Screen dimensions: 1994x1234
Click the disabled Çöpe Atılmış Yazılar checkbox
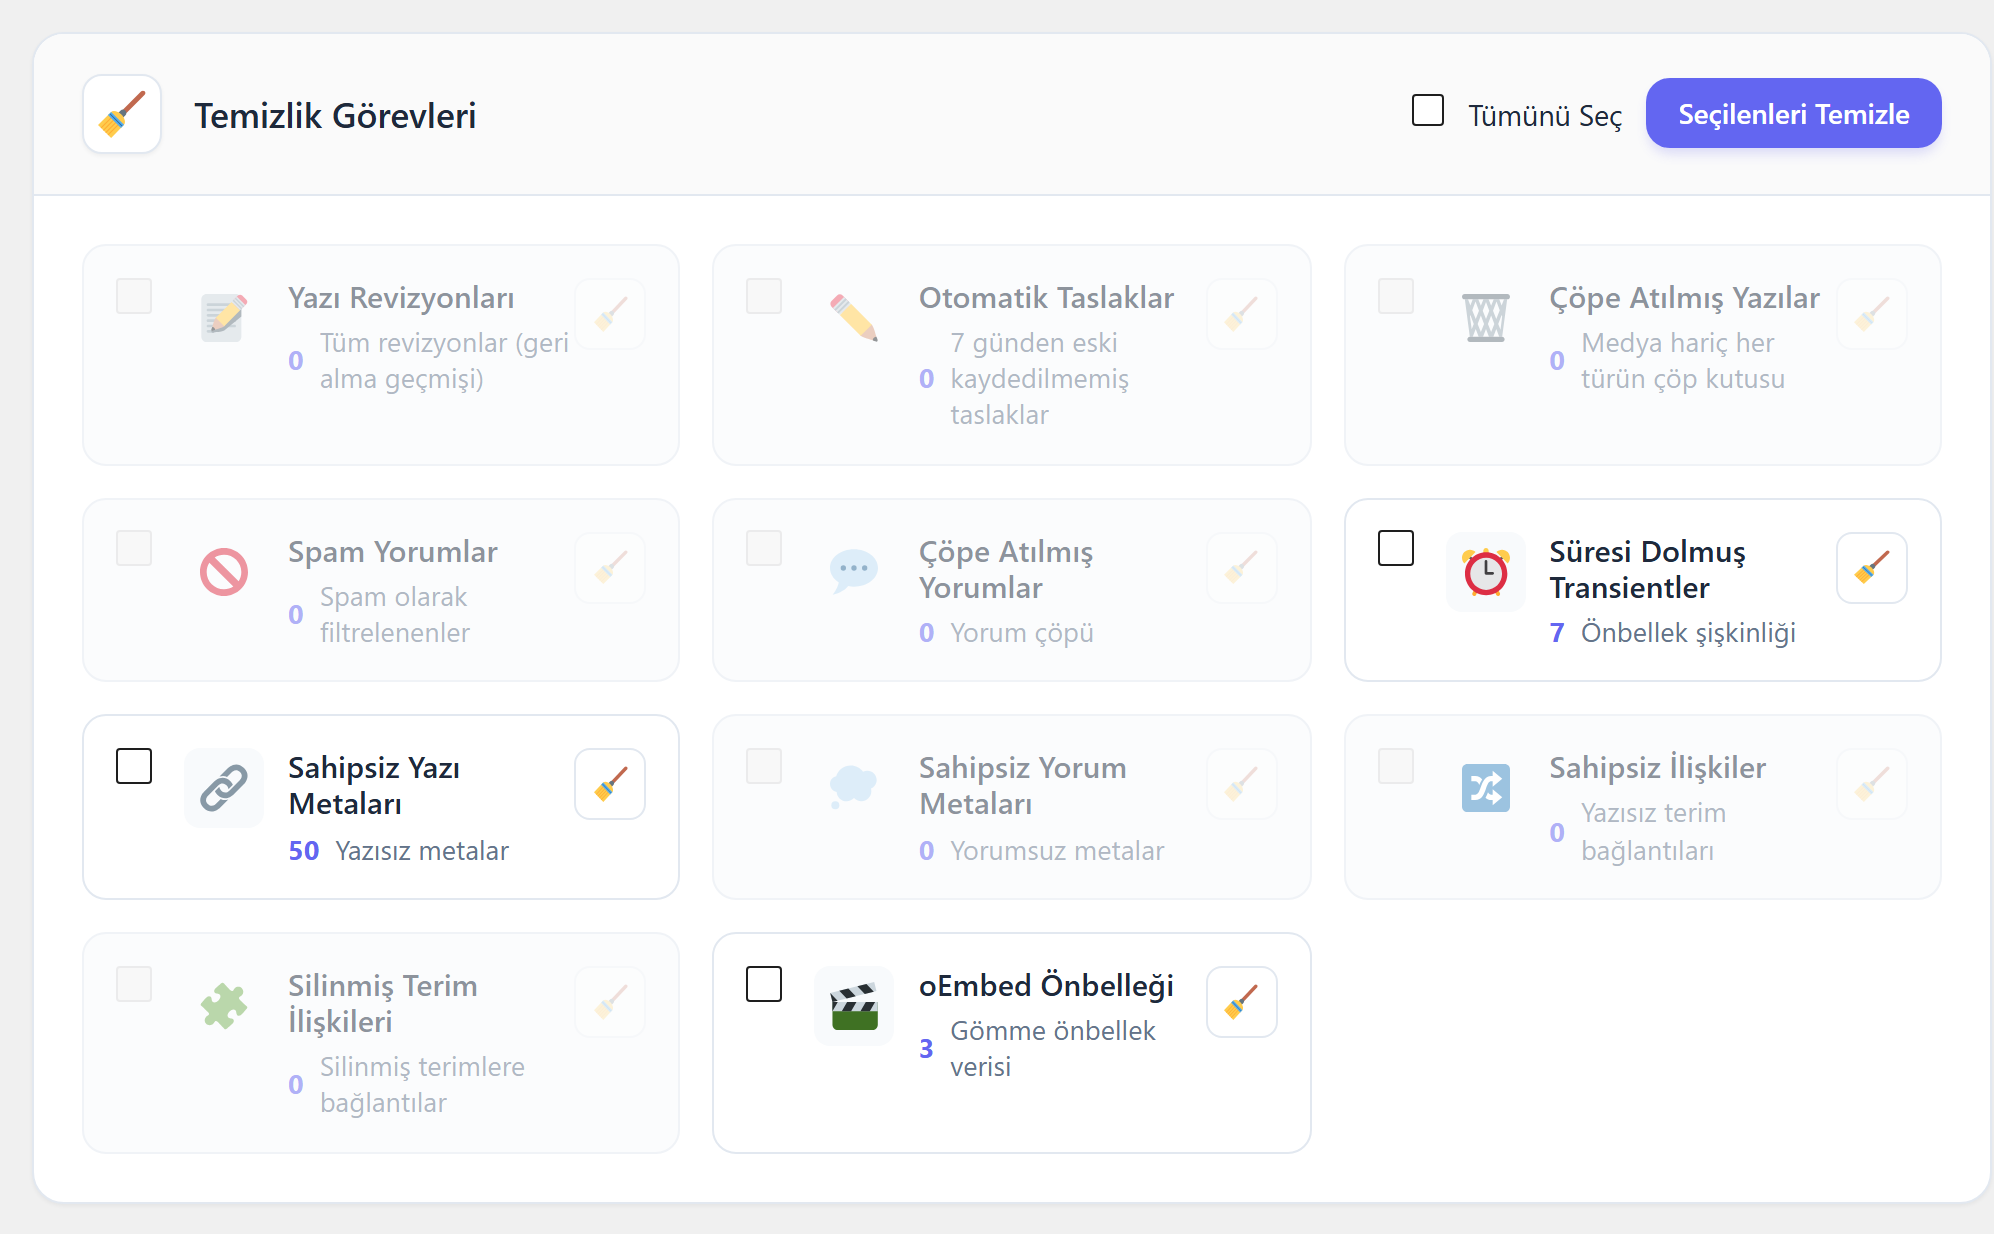click(1395, 296)
